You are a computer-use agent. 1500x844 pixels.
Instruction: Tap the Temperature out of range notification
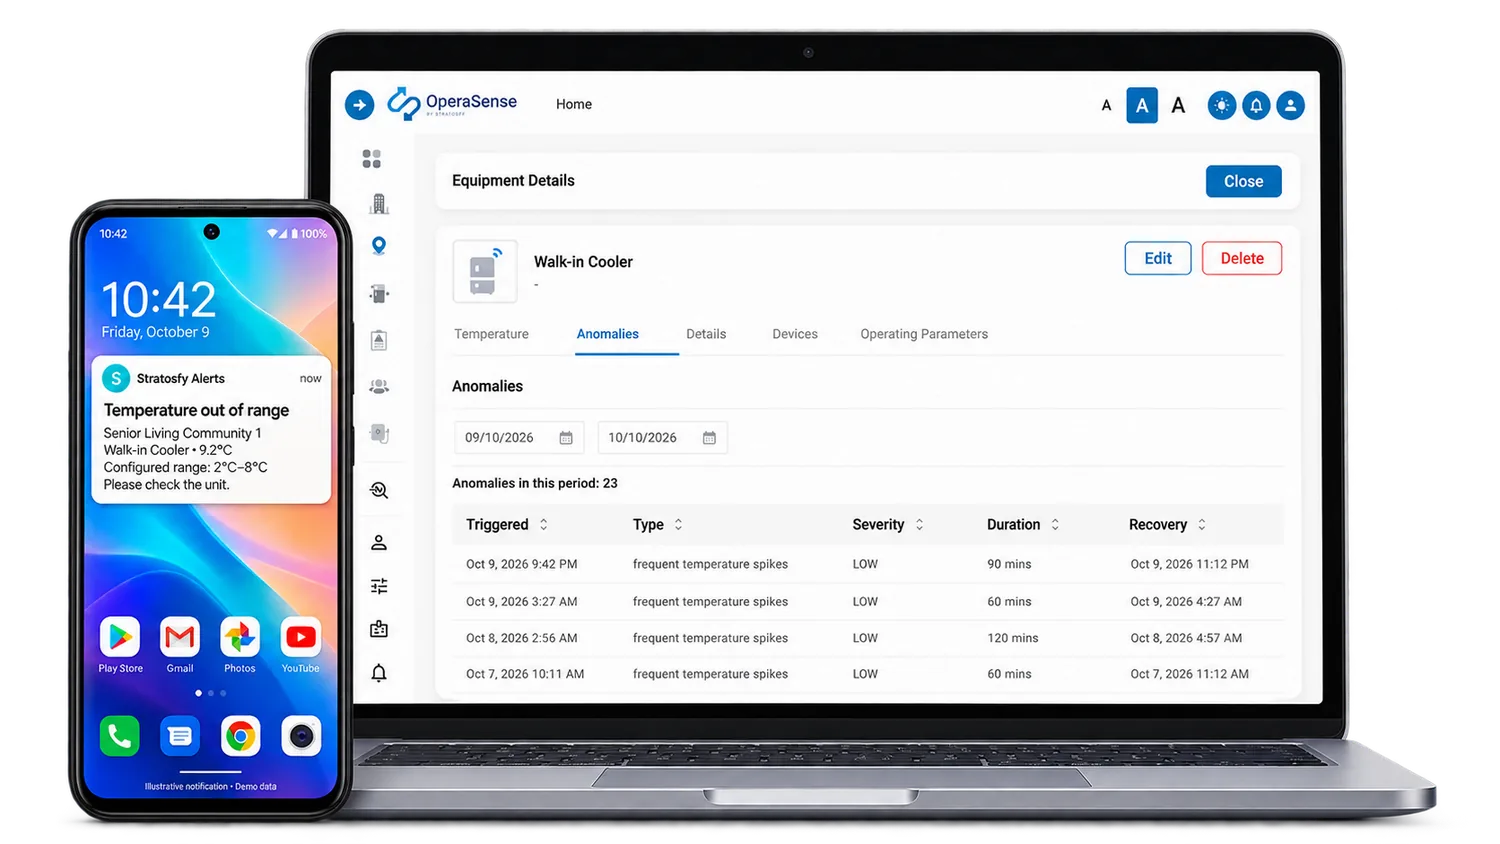point(211,430)
